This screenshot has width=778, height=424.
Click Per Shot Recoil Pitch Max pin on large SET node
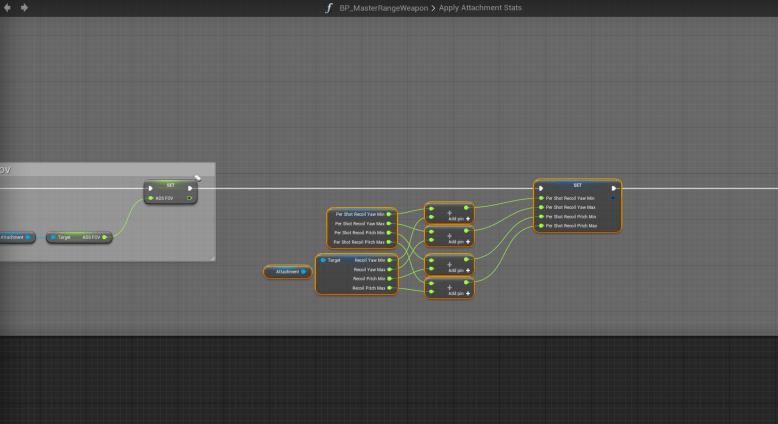[x=541, y=226]
